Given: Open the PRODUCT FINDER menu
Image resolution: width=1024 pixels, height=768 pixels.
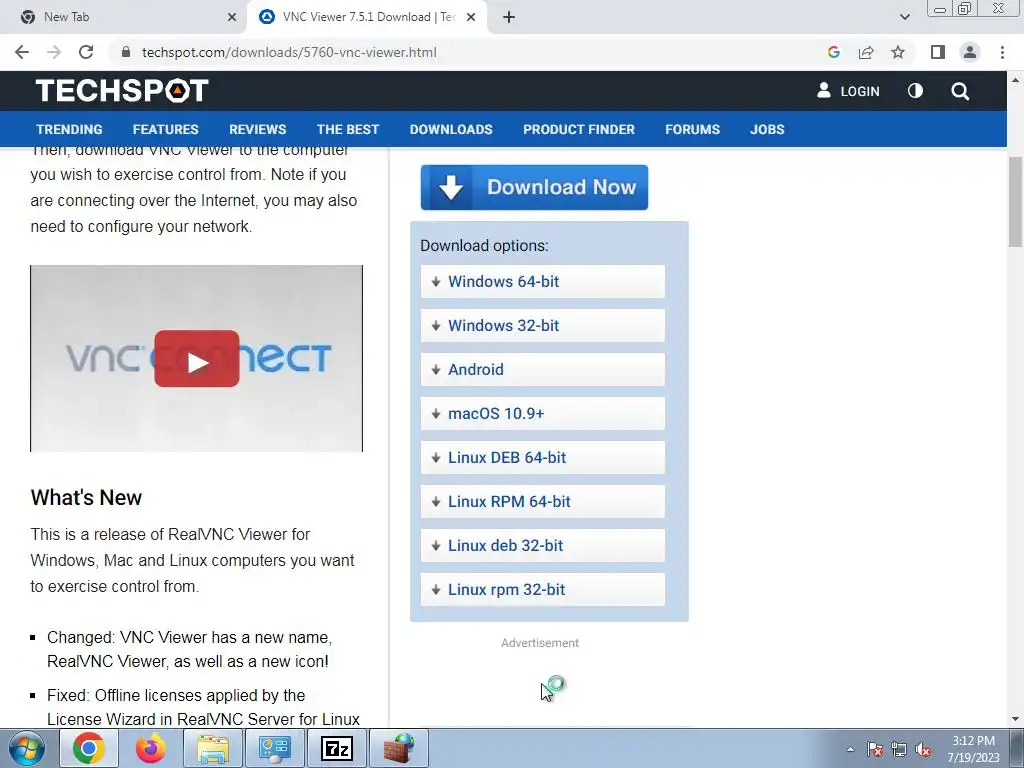Looking at the screenshot, I should pyautogui.click(x=579, y=129).
